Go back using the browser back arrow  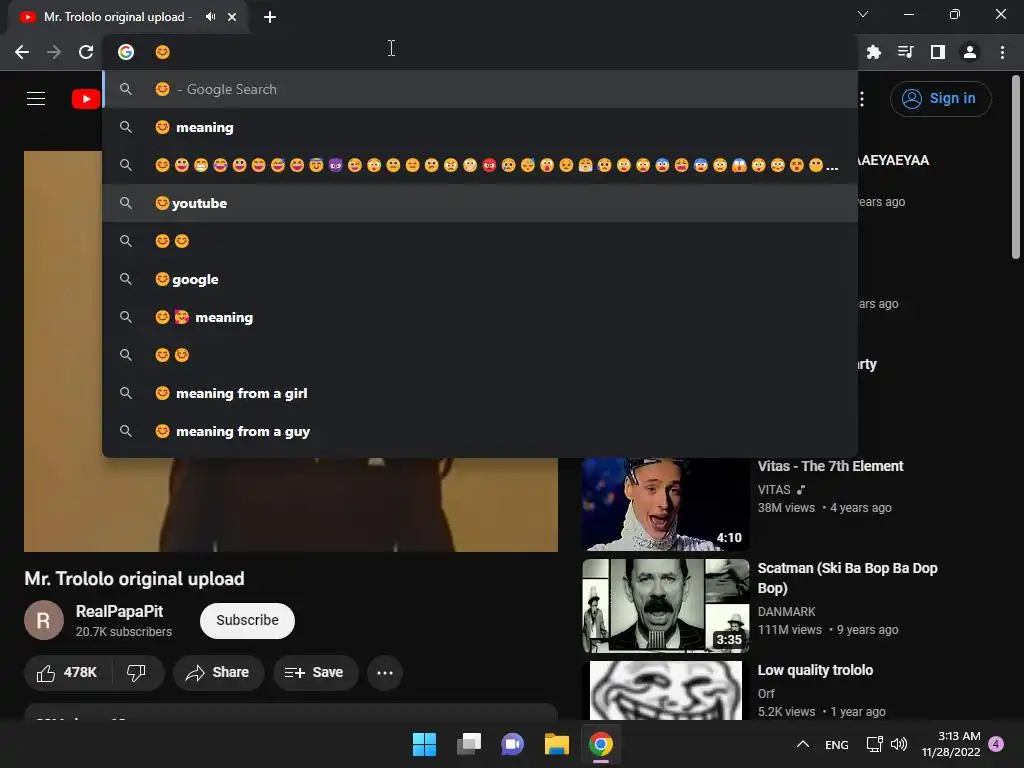[x=22, y=52]
